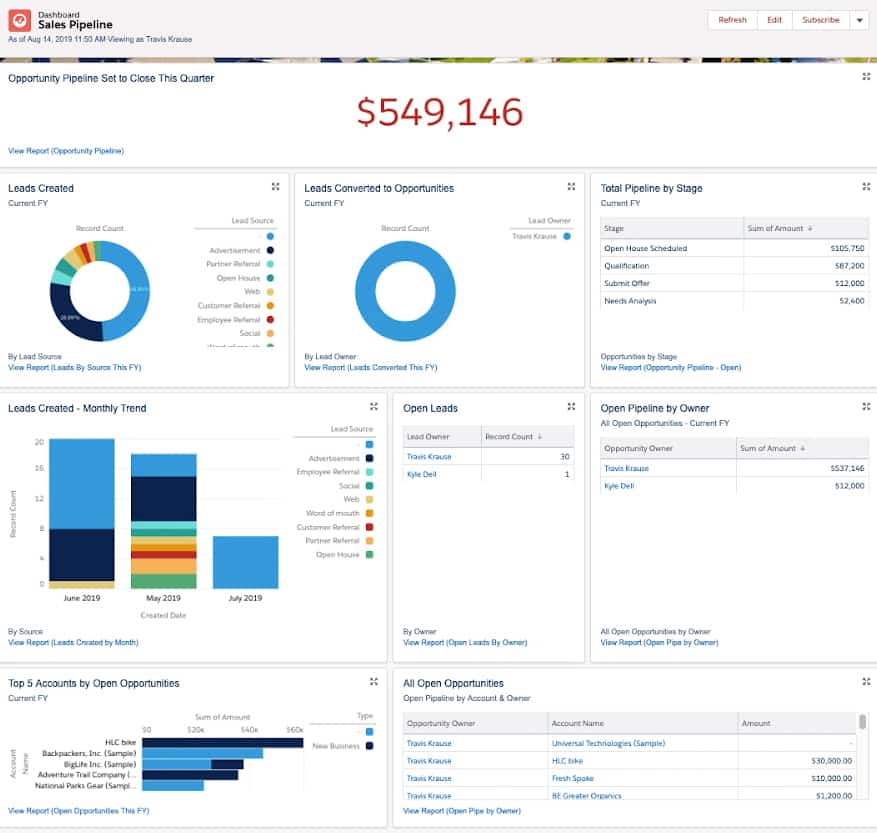The height and width of the screenshot is (833, 877).
Task: Click the Stage column header
Action: point(672,228)
